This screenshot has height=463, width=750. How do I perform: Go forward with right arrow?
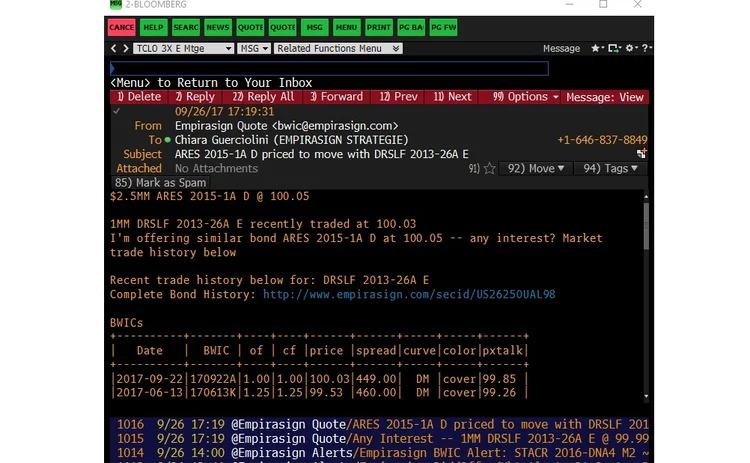pos(125,48)
